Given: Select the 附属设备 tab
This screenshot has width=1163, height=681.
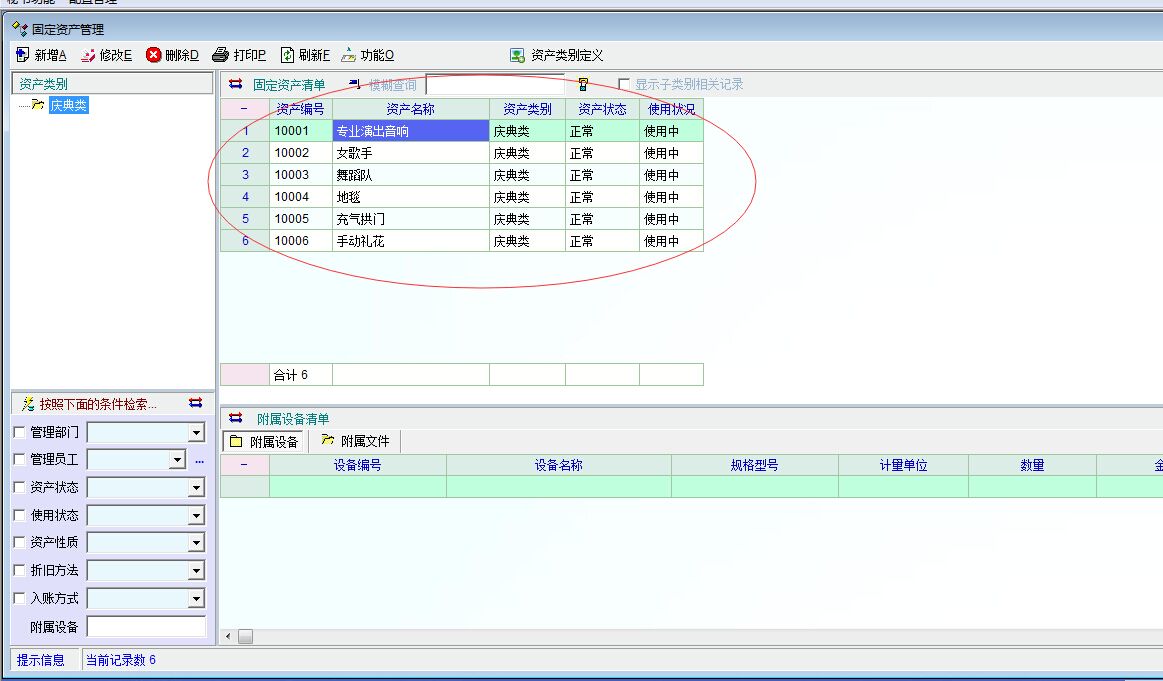Looking at the screenshot, I should coord(264,441).
